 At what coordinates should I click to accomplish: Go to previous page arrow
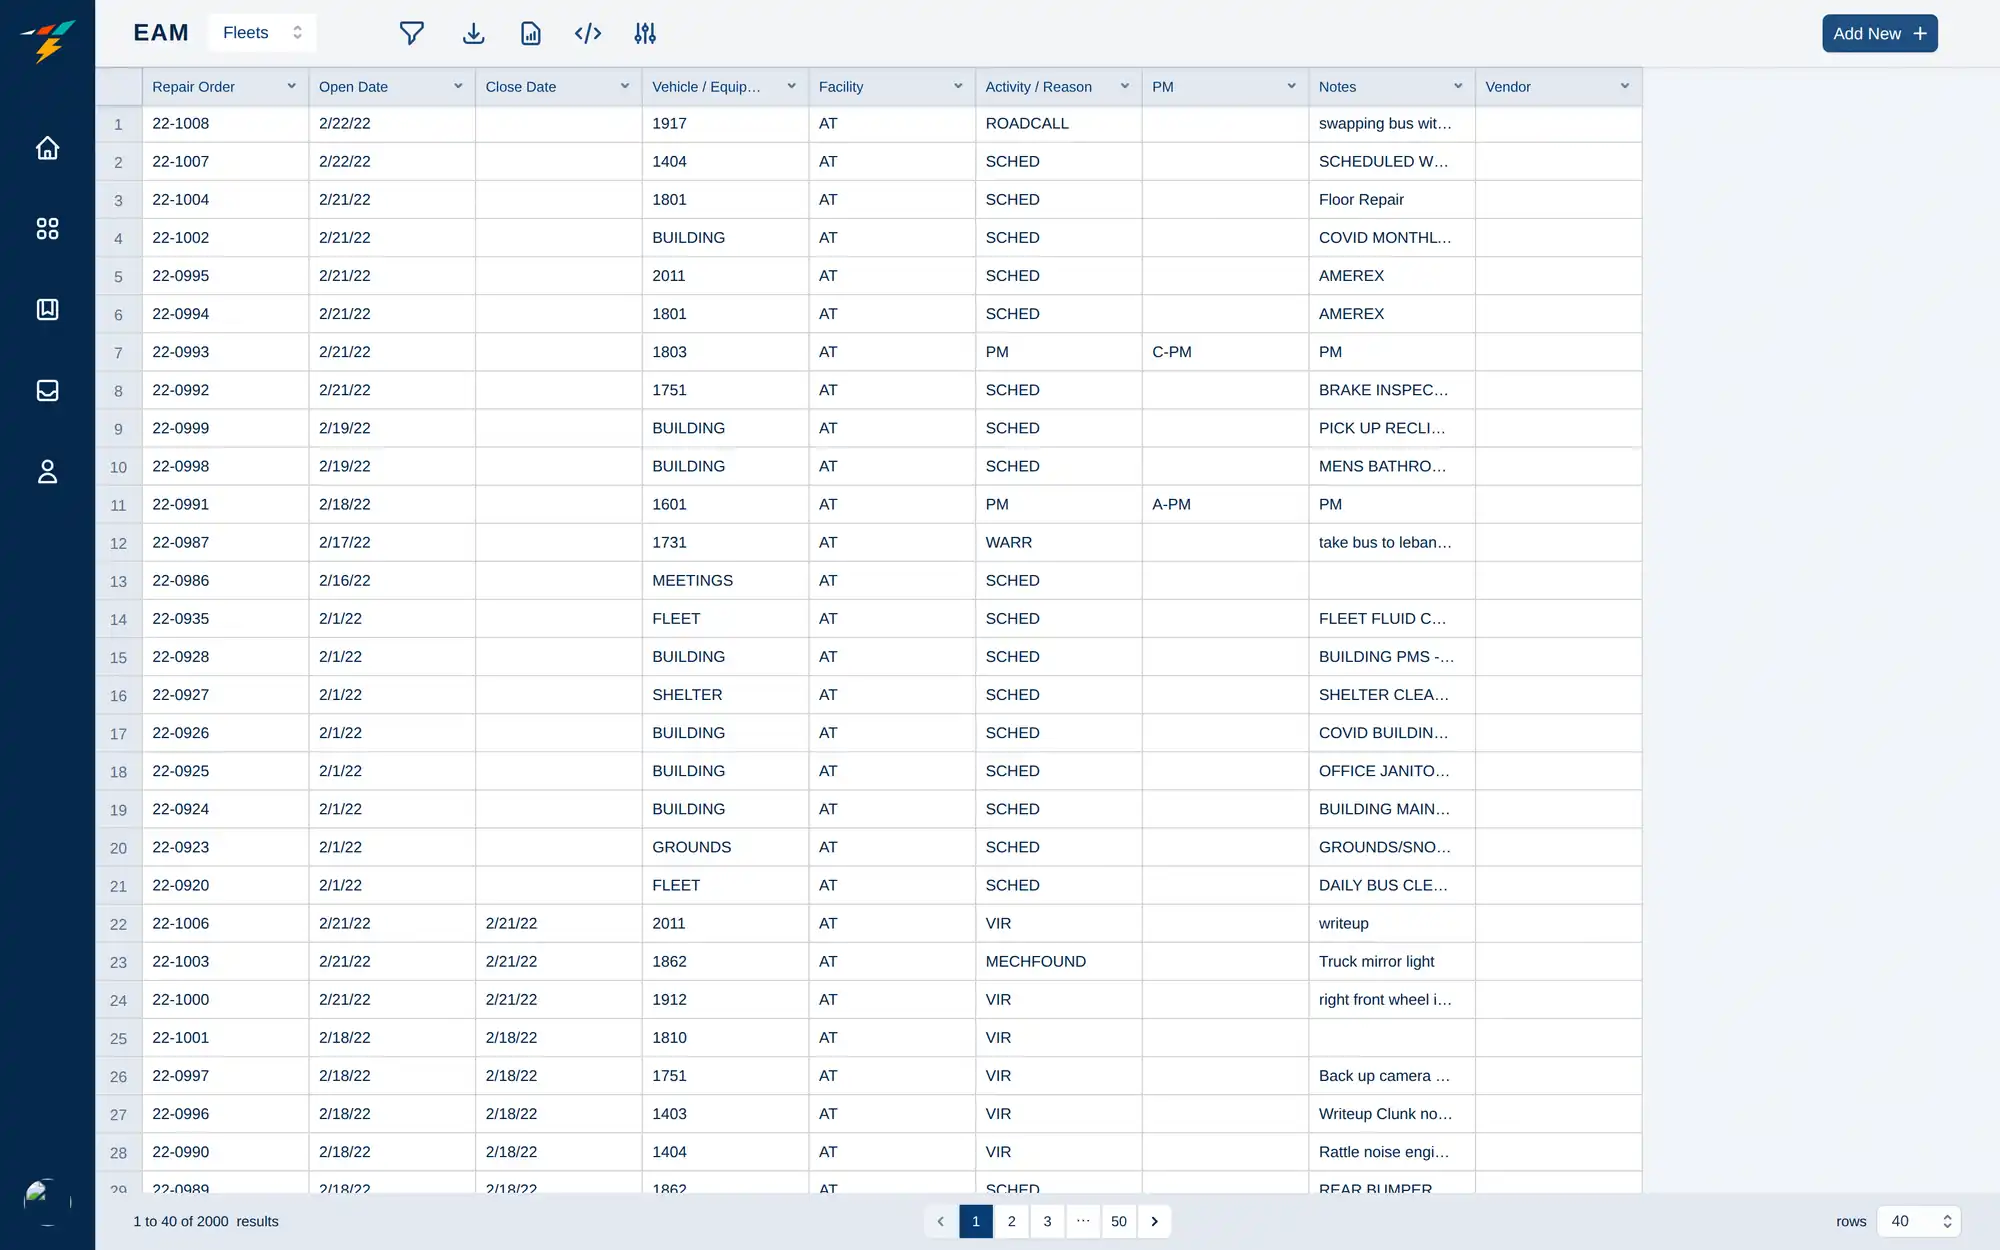(940, 1221)
